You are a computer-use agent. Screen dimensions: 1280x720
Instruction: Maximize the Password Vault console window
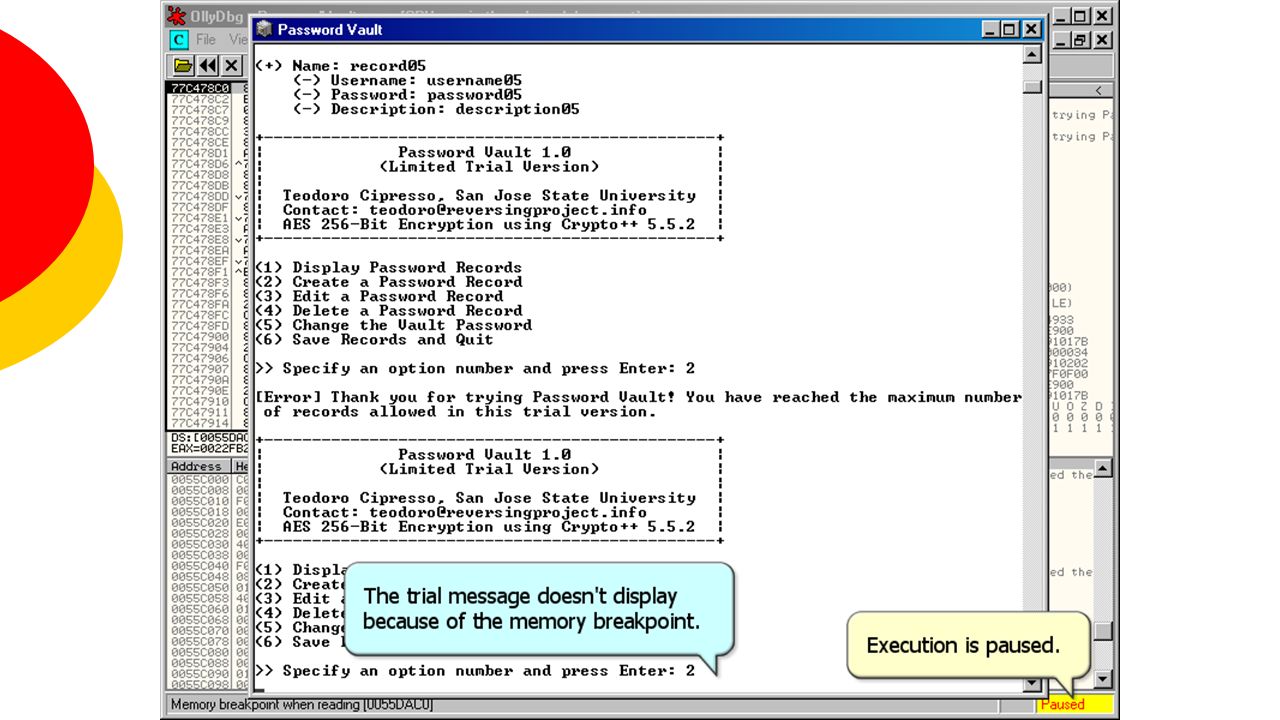pos(1009,29)
